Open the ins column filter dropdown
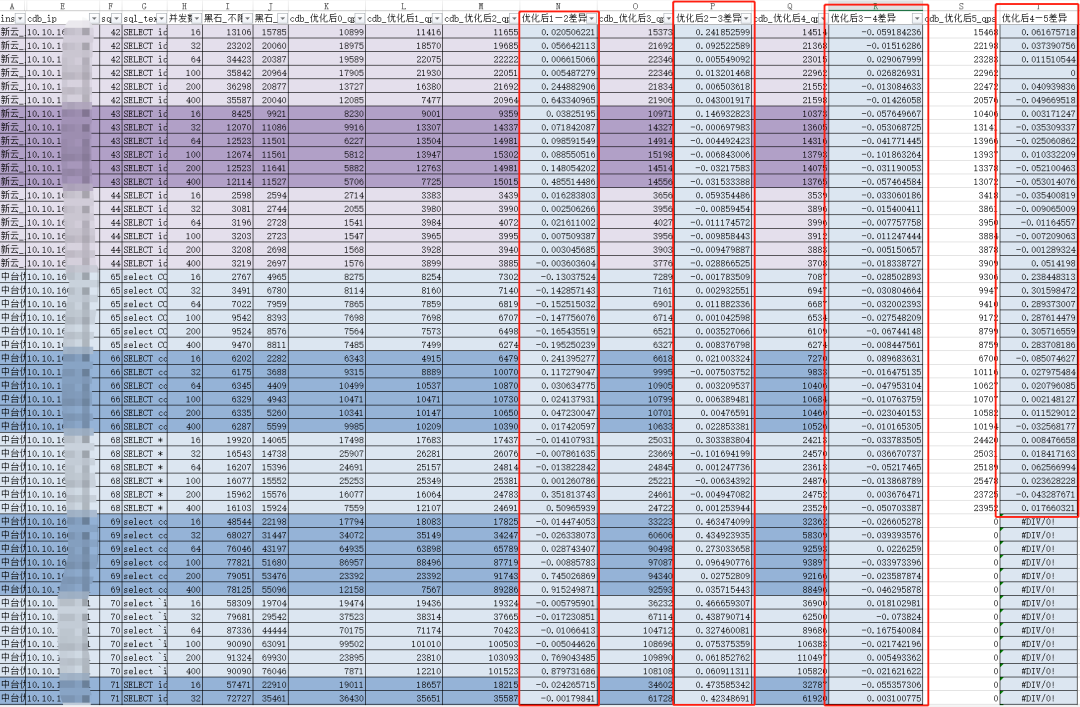The width and height of the screenshot is (1080, 707). point(20,19)
